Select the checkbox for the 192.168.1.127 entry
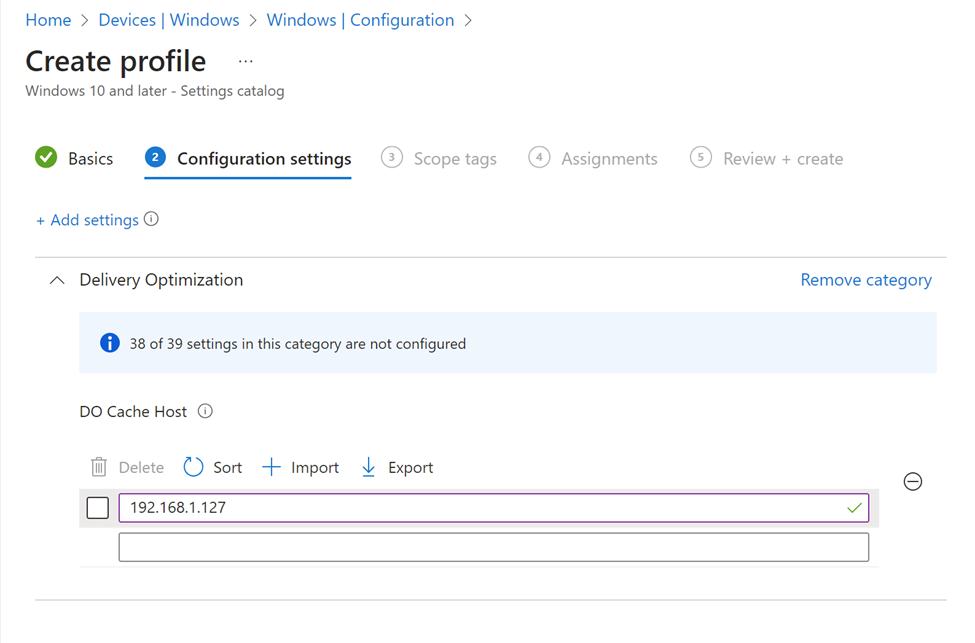Screen dimensions: 975x643 (x=97, y=507)
